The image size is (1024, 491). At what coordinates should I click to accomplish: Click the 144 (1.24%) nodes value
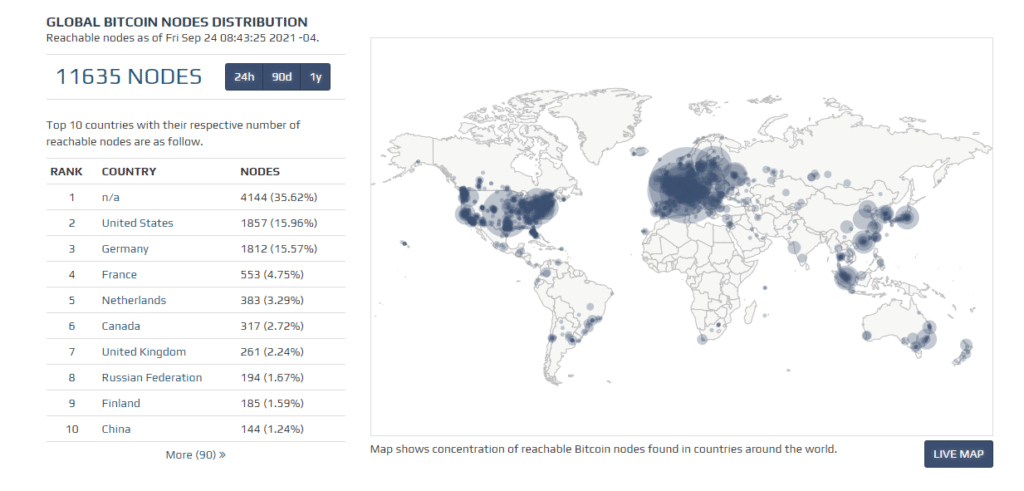point(272,429)
